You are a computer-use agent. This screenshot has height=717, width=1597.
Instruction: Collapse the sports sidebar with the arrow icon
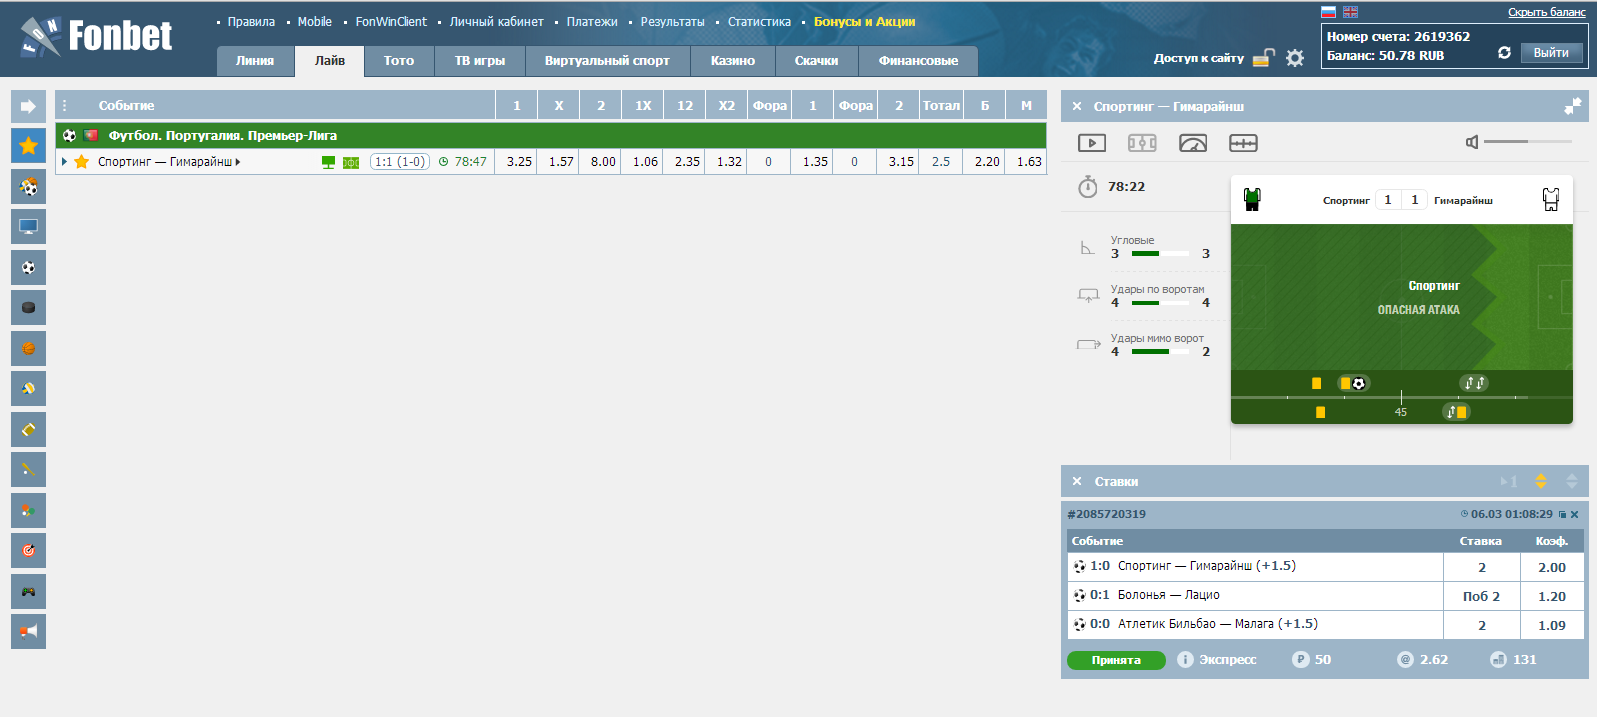click(x=28, y=106)
